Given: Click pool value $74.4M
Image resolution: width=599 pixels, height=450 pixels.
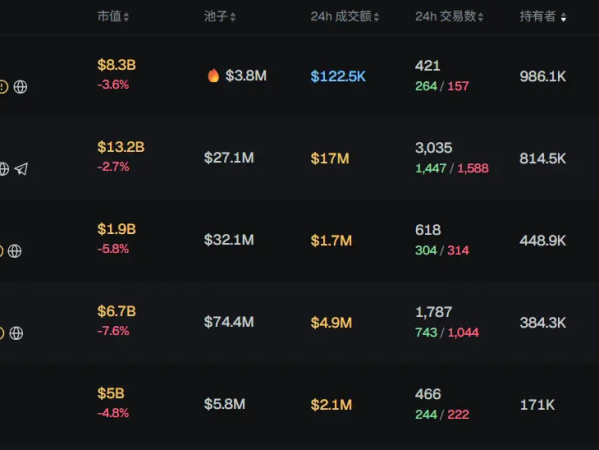Looking at the screenshot, I should [x=229, y=322].
